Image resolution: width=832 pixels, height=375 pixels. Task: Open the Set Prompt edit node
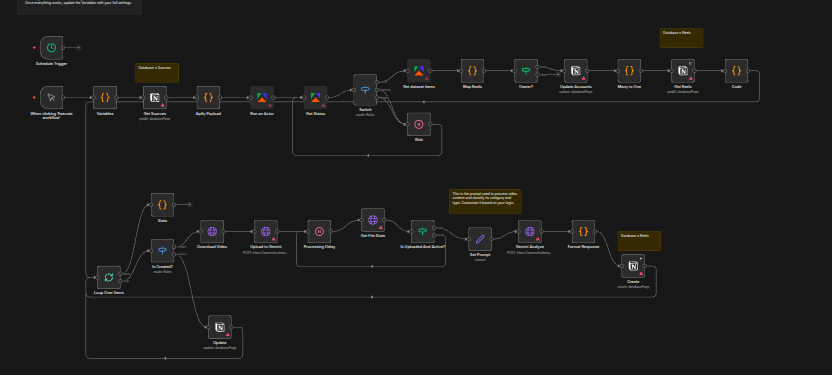(480, 239)
